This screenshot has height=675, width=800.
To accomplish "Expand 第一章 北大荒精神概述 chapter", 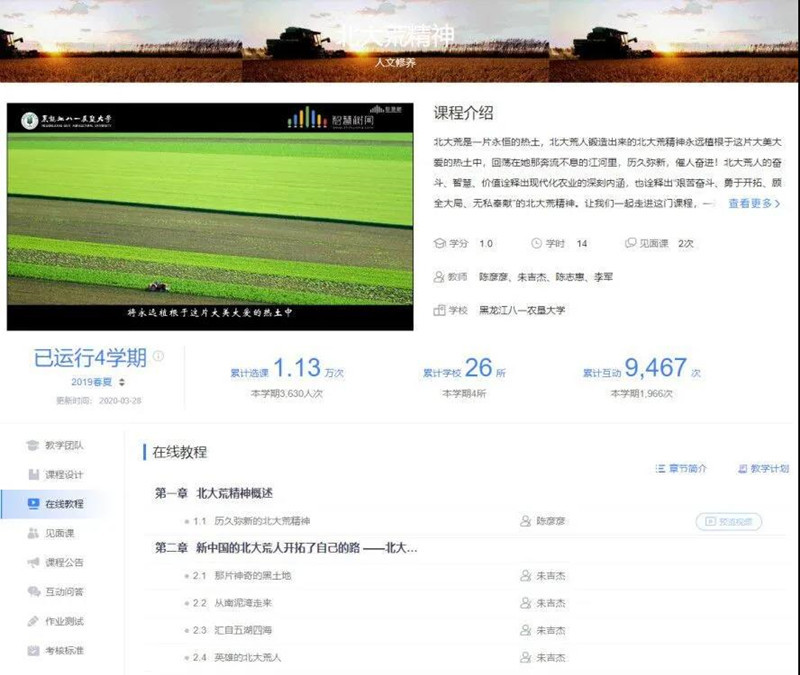I will (x=214, y=494).
